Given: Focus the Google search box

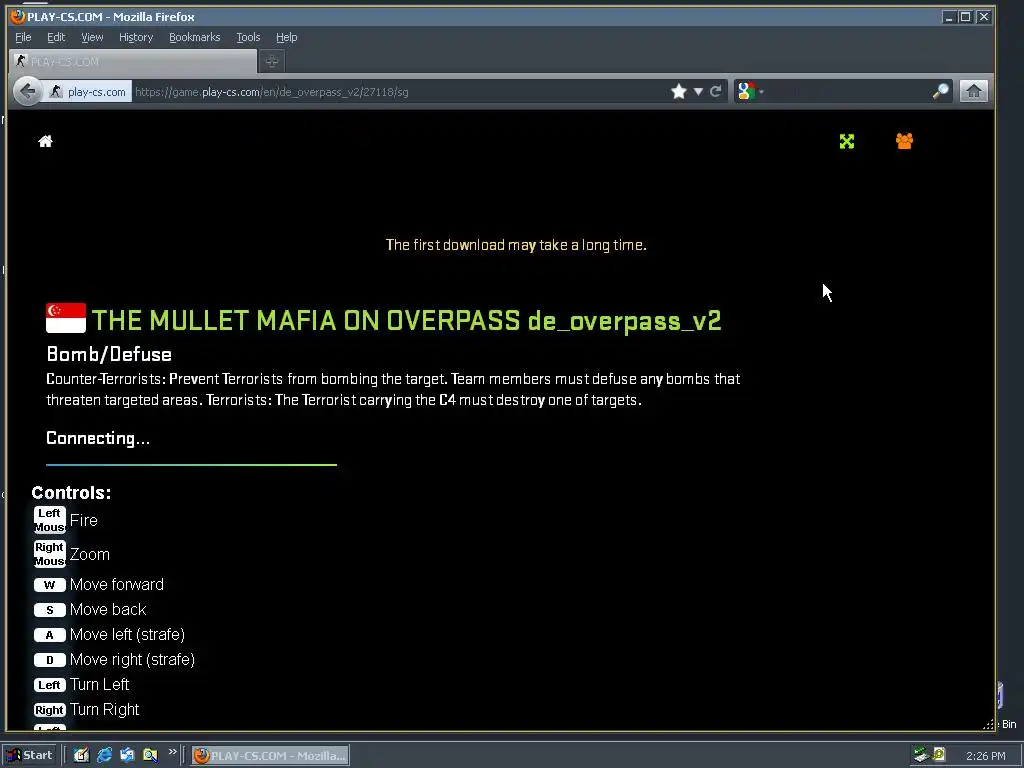Looking at the screenshot, I should coord(849,91).
